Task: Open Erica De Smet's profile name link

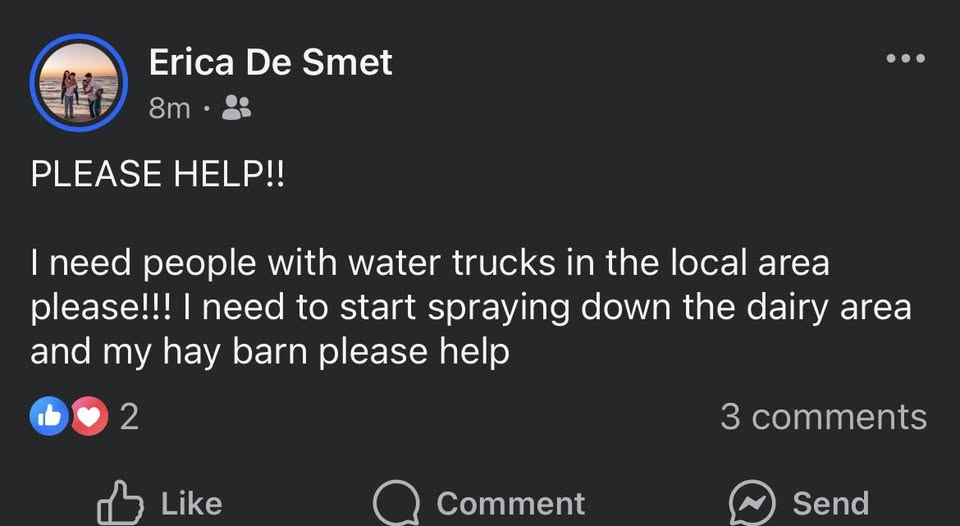Action: tap(270, 62)
